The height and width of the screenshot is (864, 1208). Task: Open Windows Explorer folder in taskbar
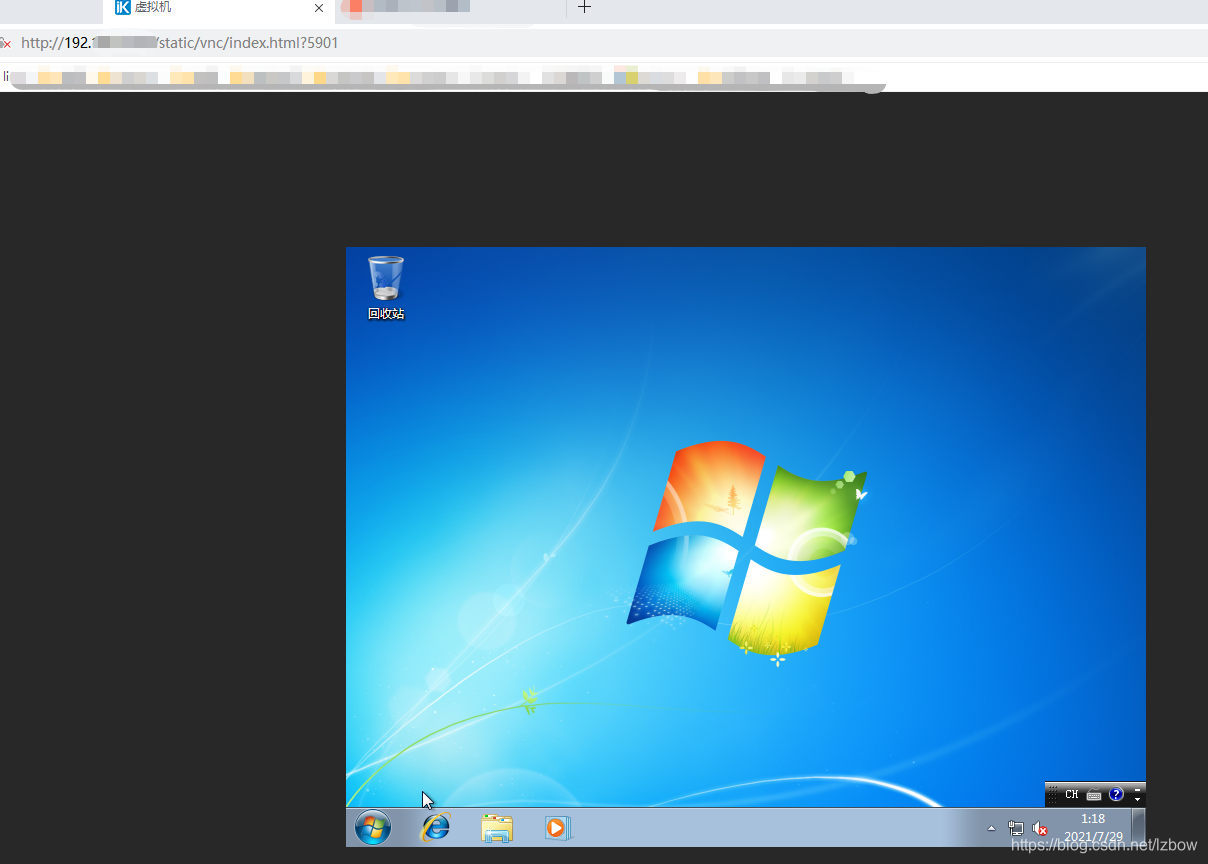pos(497,828)
